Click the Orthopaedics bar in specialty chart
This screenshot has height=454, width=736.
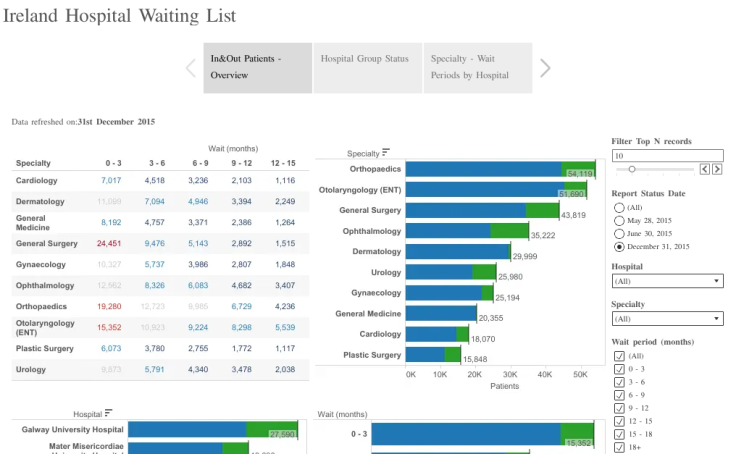tap(500, 169)
